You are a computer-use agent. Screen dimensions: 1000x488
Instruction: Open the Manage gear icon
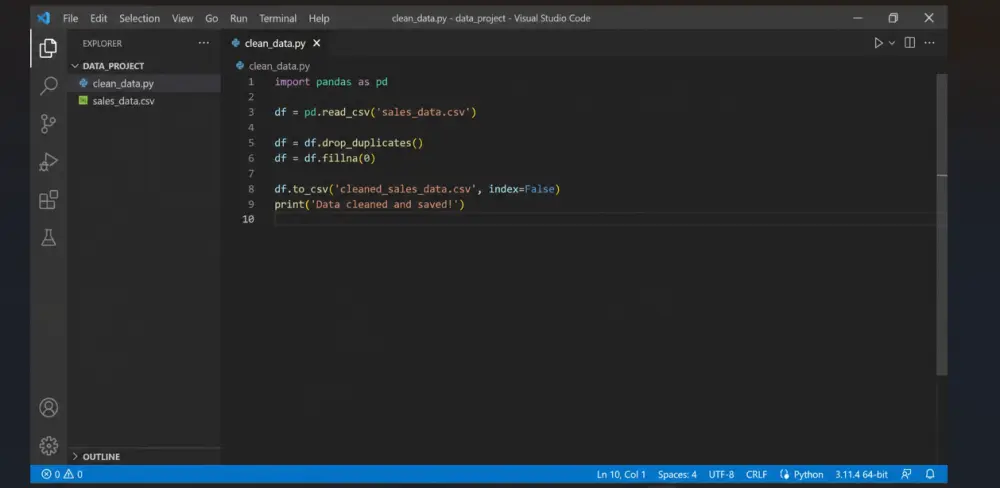(48, 445)
